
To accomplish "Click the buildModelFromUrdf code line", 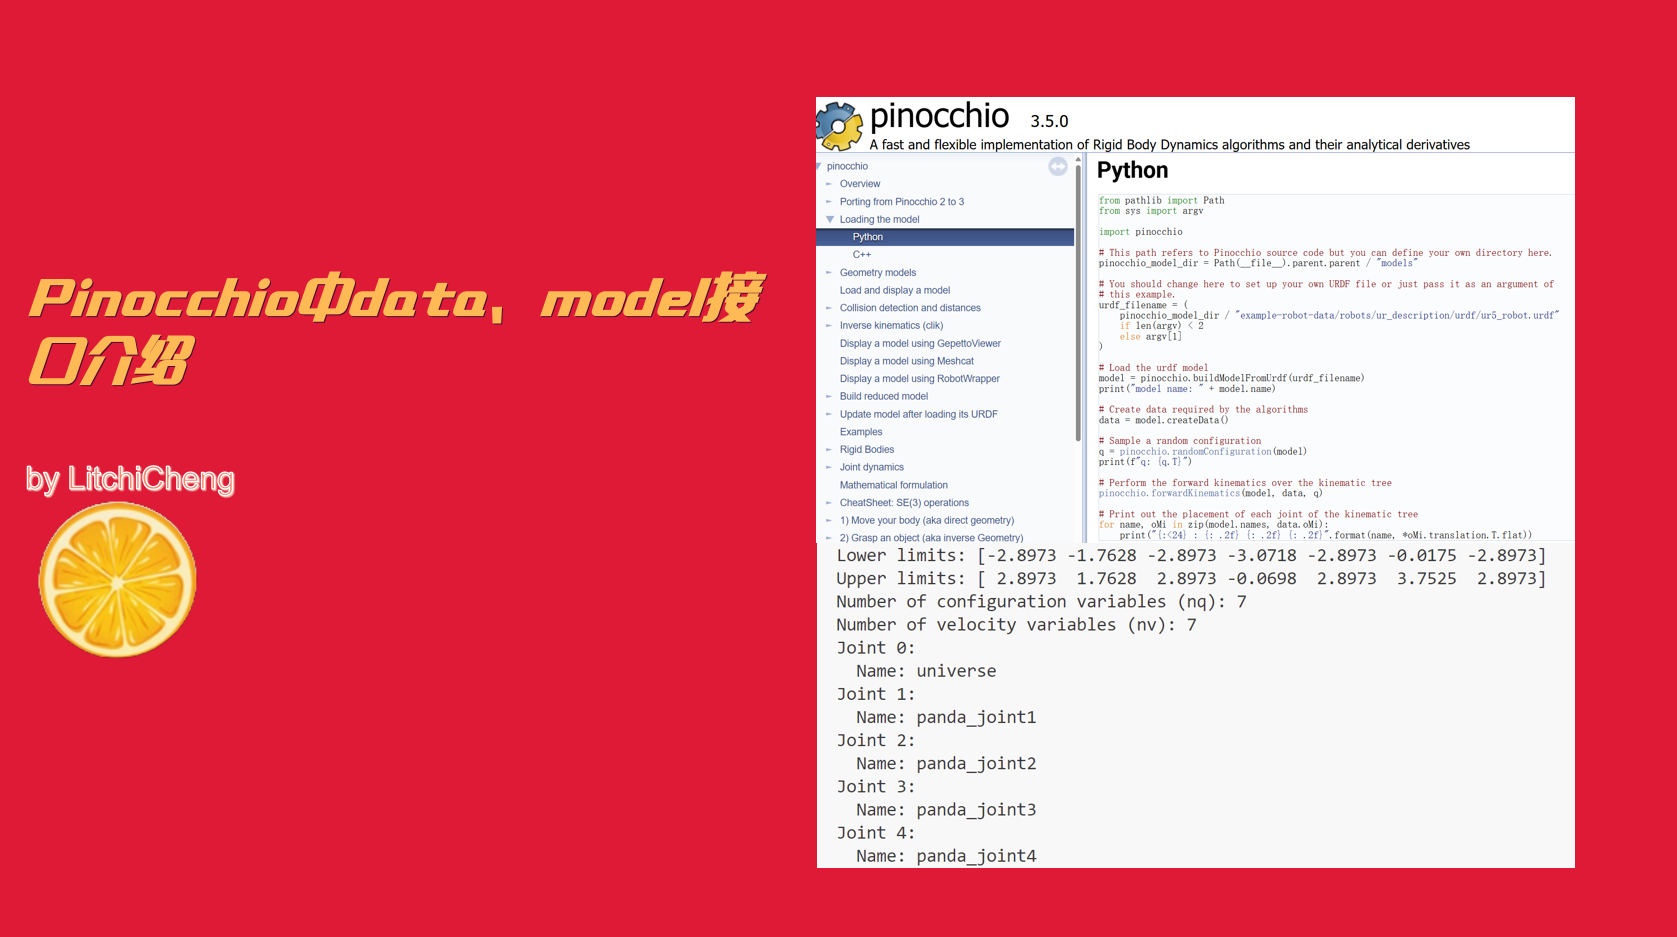I will (x=1231, y=378).
